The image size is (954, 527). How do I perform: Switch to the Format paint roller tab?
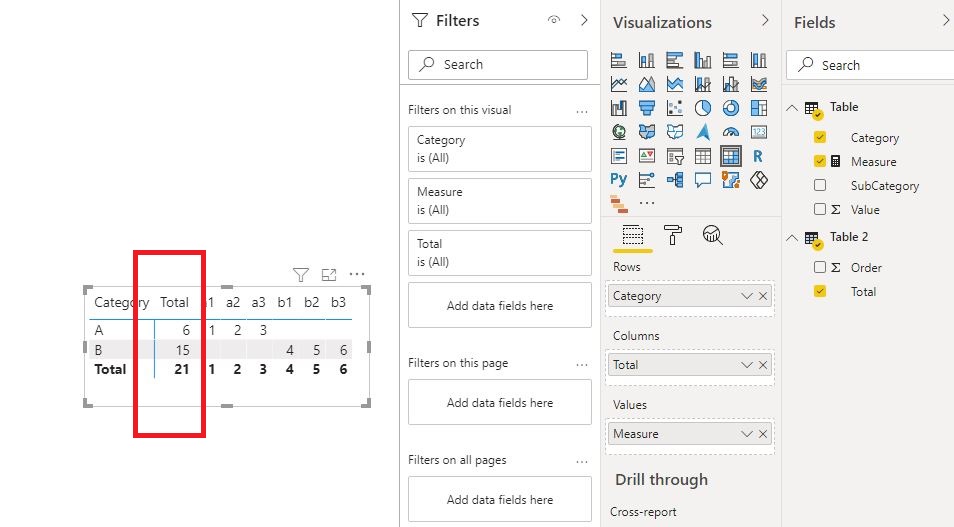[x=672, y=235]
